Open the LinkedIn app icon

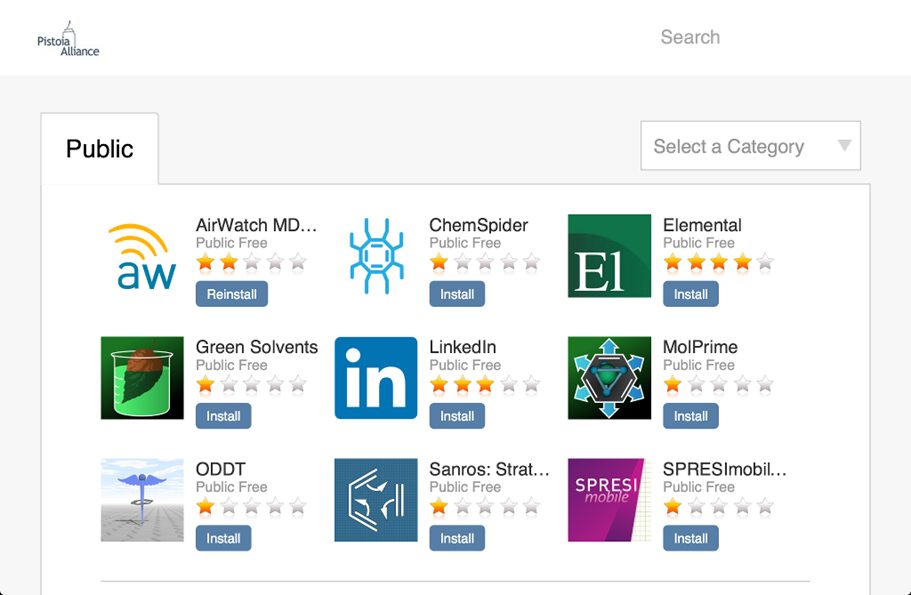point(375,378)
